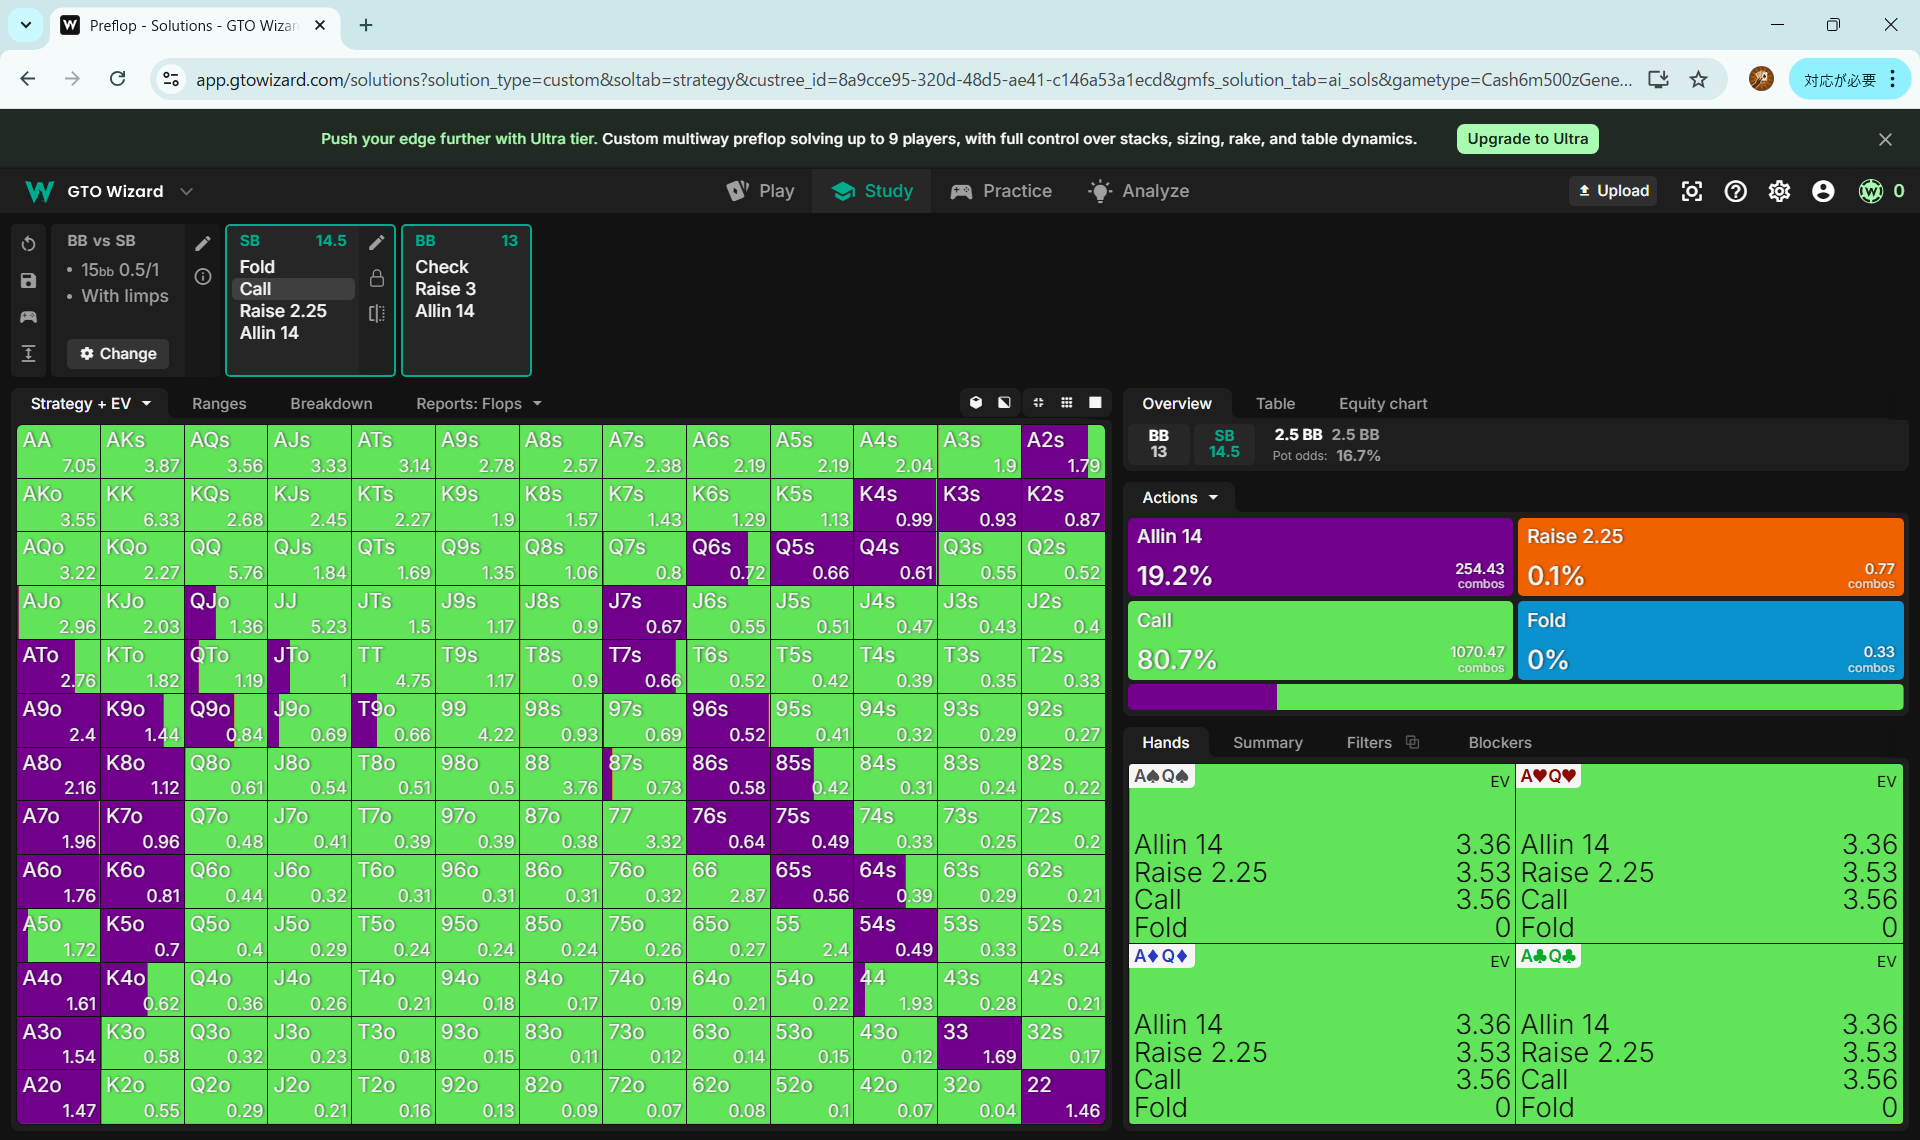
Task: Open the Strategy + EV dropdown
Action: point(90,404)
